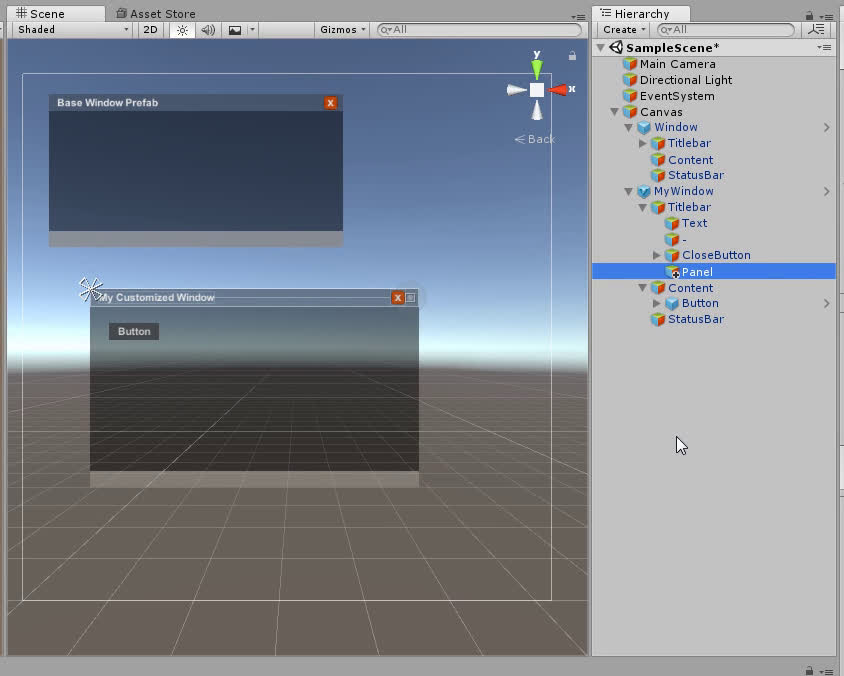This screenshot has width=844, height=676.
Task: Open the Gizmos dropdown menu
Action: click(x=343, y=30)
